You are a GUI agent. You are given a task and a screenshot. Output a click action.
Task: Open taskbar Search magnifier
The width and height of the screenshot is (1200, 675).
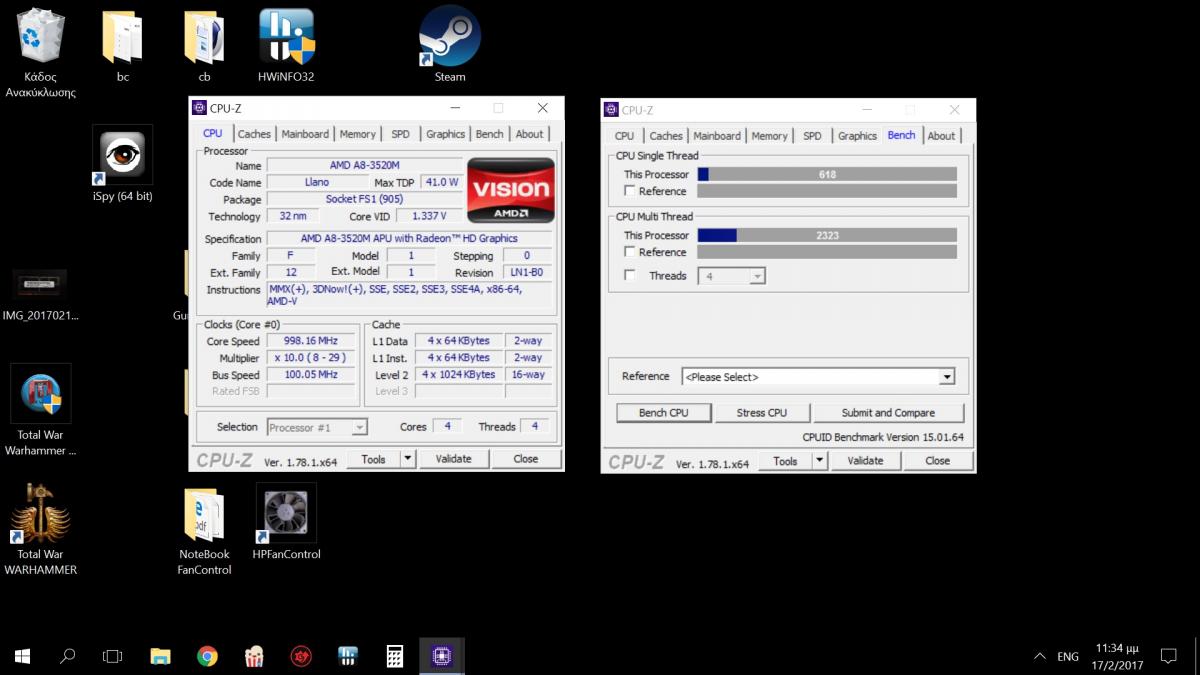(68, 656)
